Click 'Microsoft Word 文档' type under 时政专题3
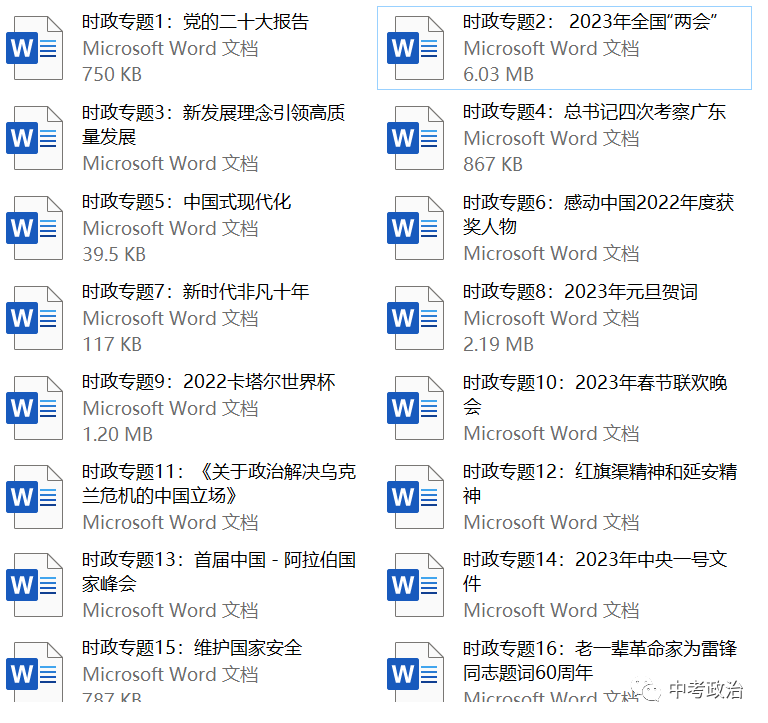 [170, 164]
